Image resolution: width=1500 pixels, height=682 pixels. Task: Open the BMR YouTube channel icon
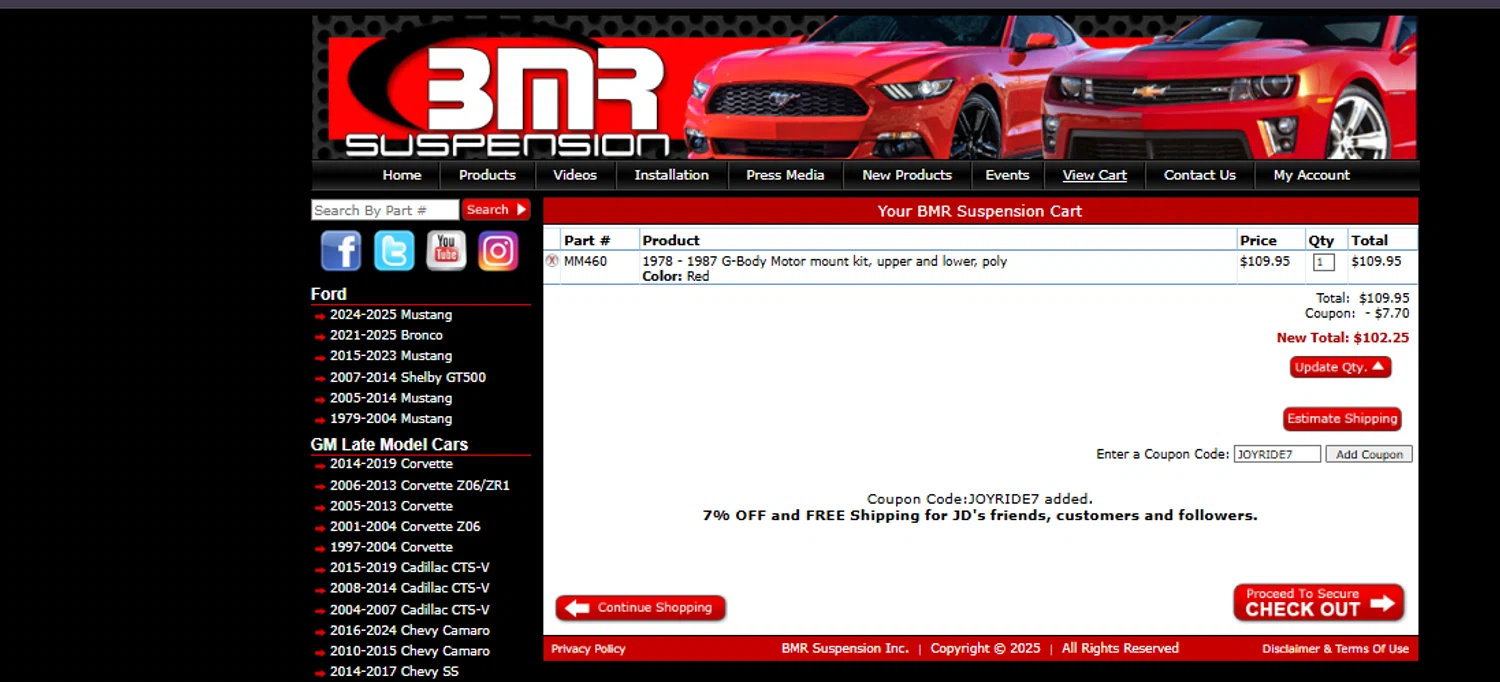(446, 251)
